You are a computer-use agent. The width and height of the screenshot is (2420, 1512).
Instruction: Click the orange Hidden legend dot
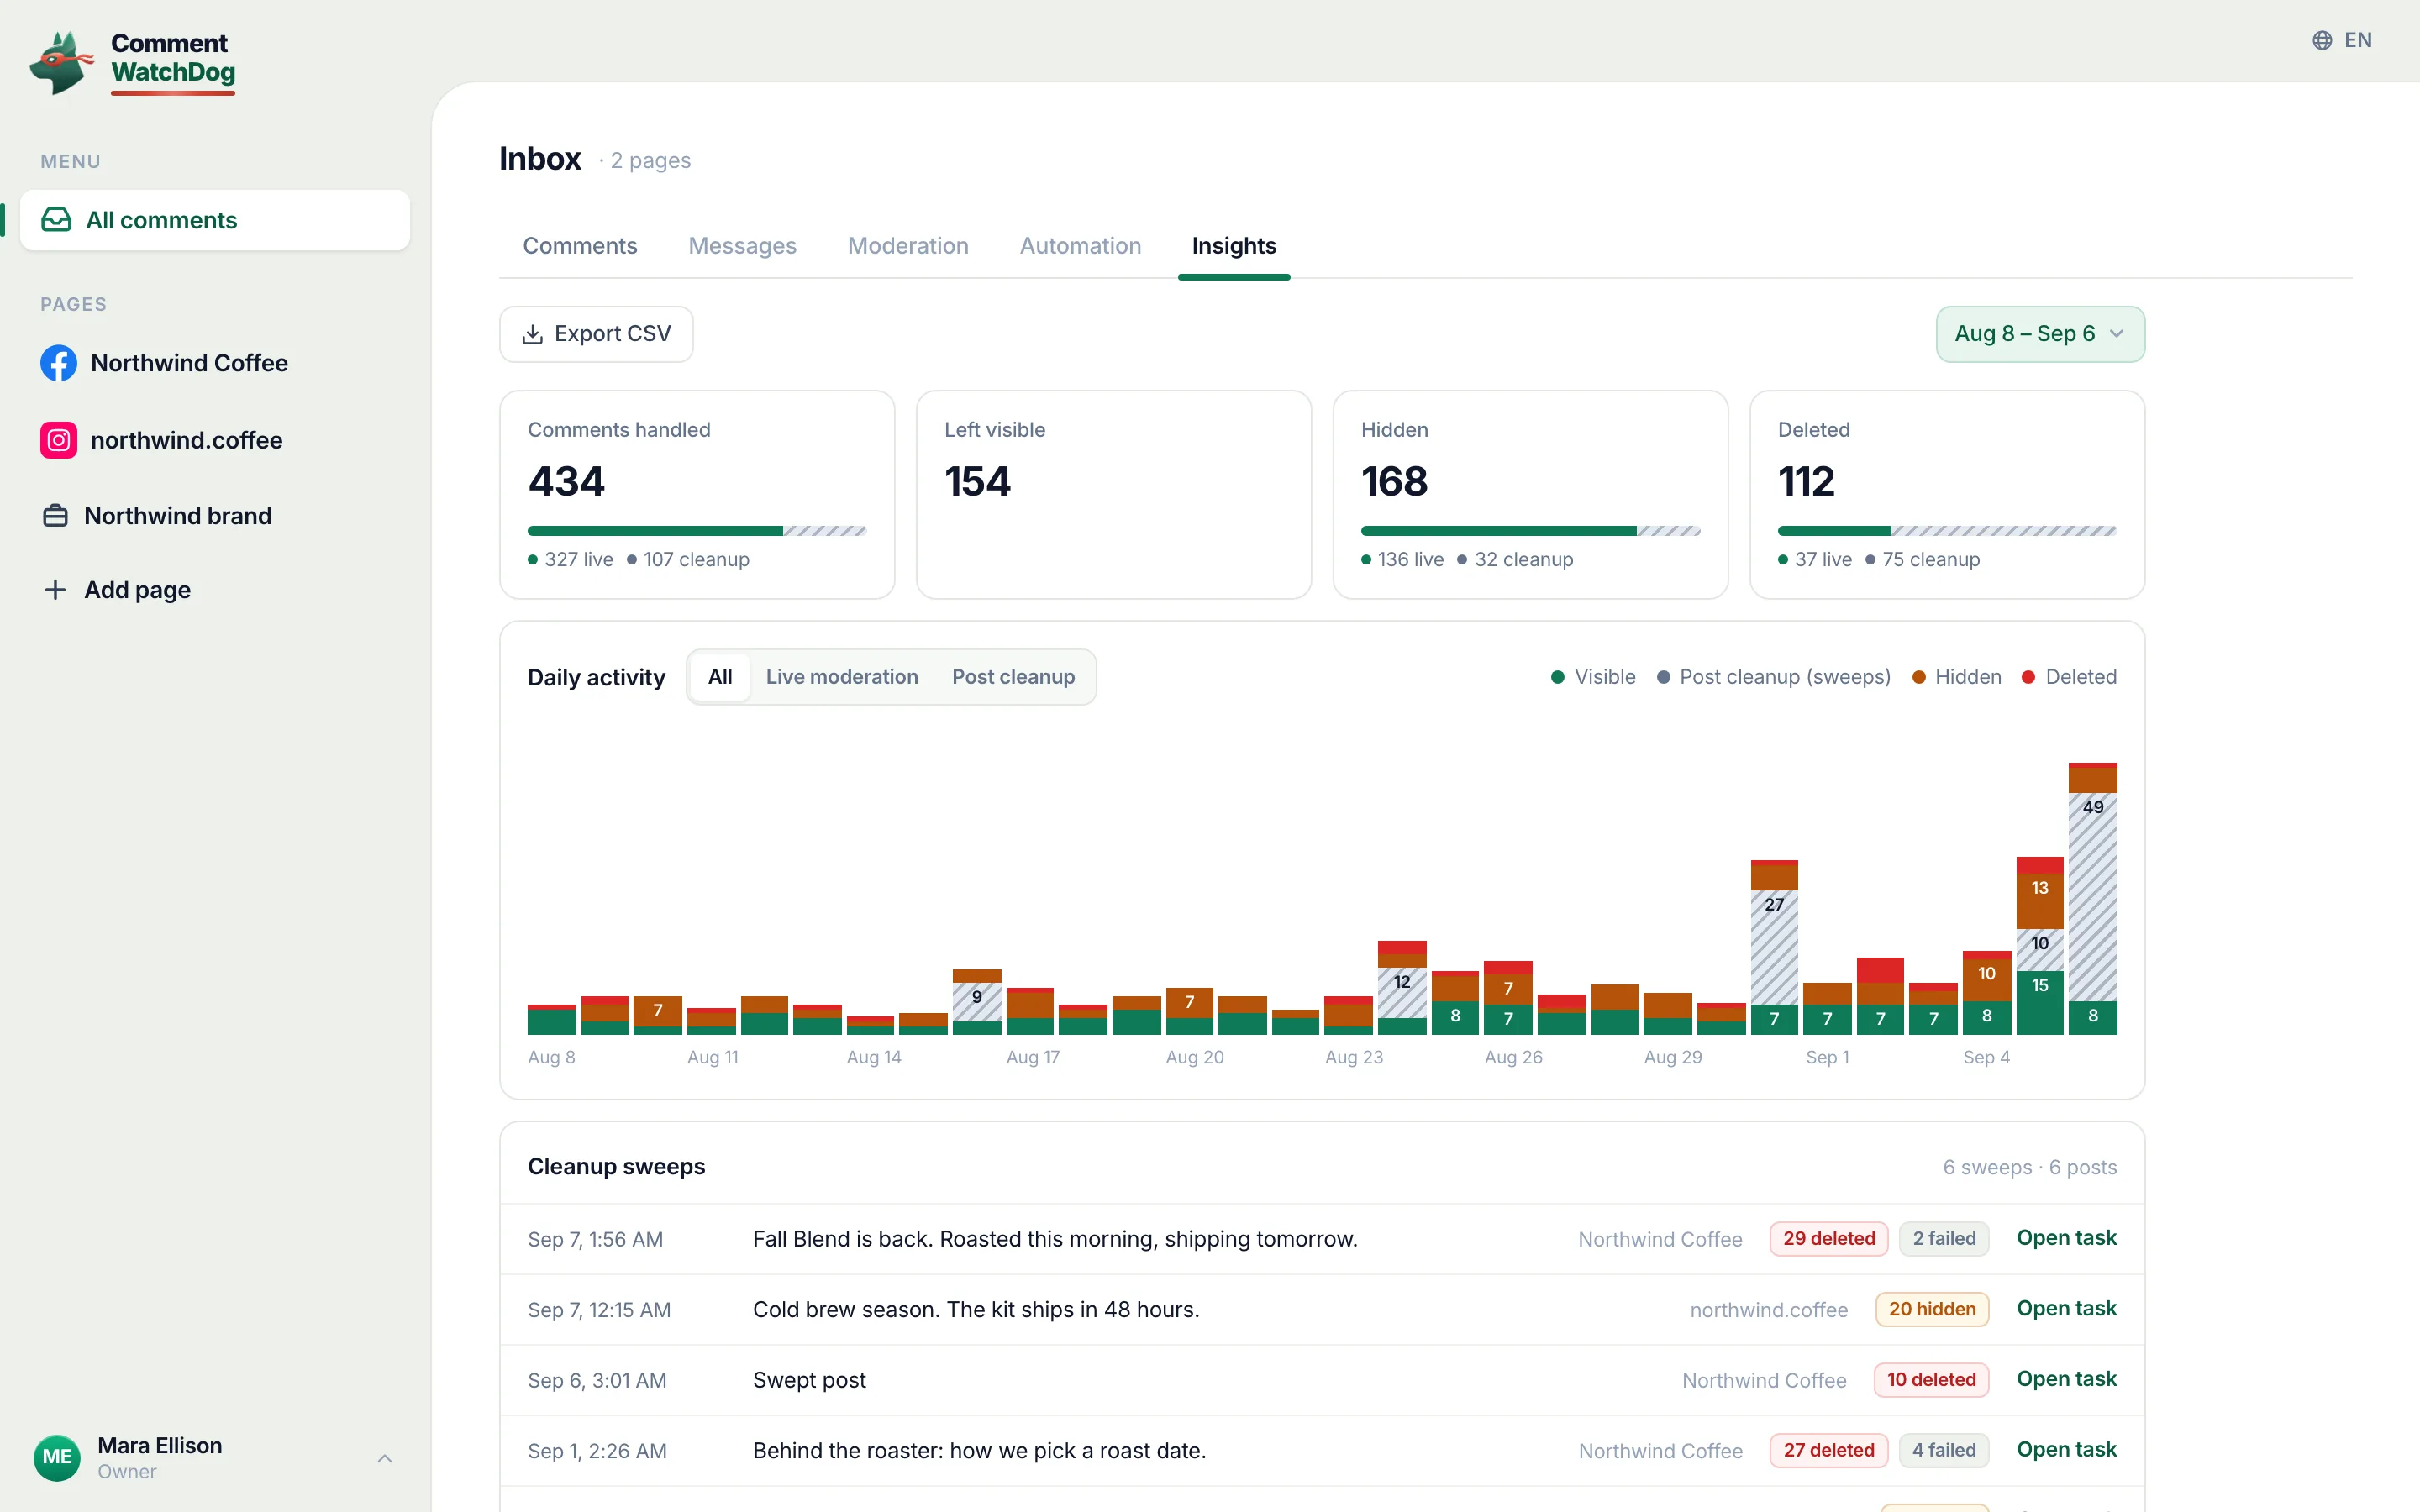1918,677
